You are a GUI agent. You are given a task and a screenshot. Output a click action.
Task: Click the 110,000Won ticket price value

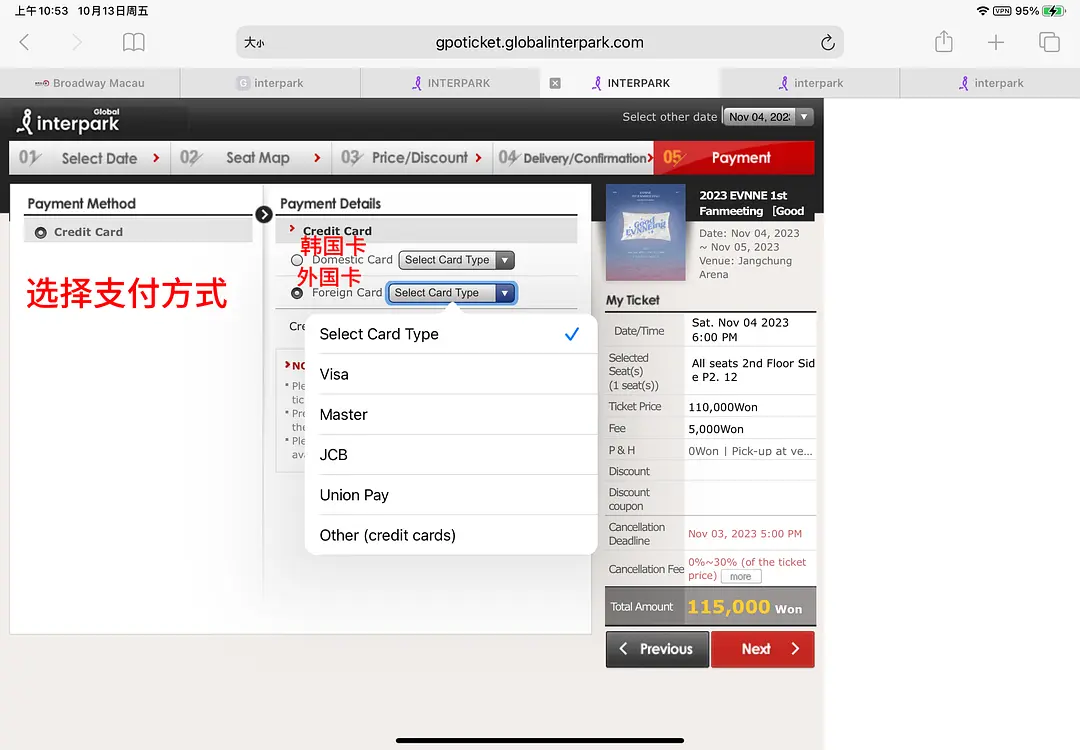[723, 407]
